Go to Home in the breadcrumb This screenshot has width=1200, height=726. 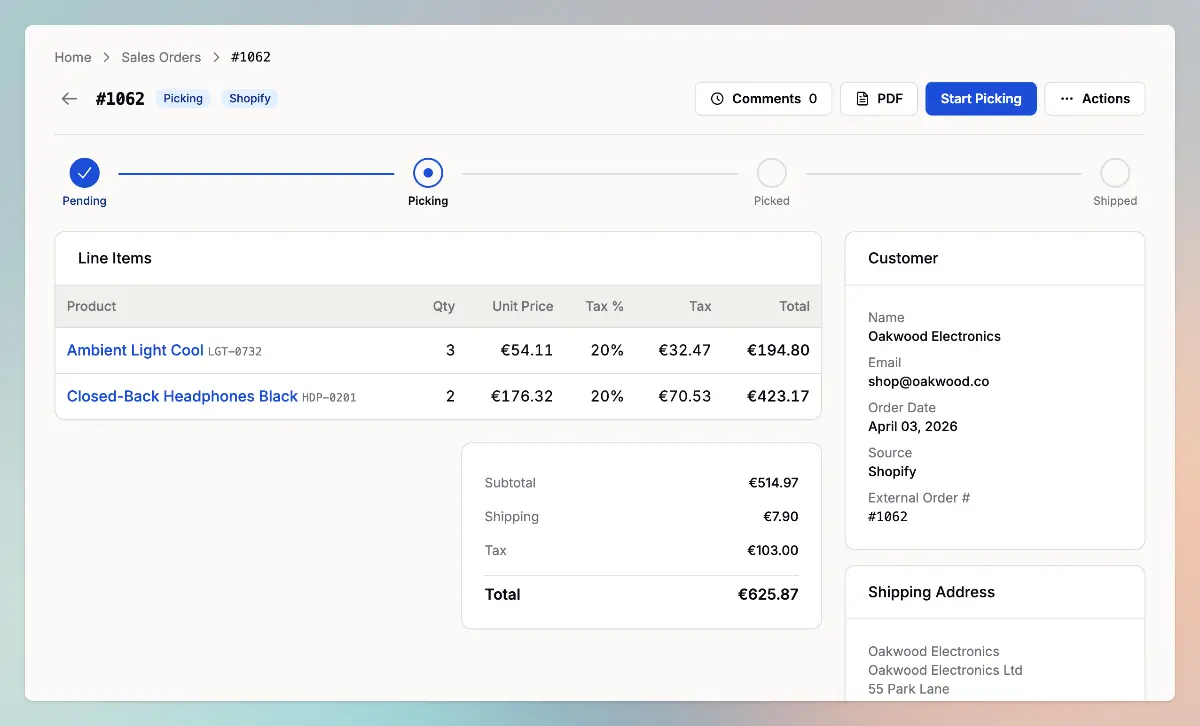[73, 57]
